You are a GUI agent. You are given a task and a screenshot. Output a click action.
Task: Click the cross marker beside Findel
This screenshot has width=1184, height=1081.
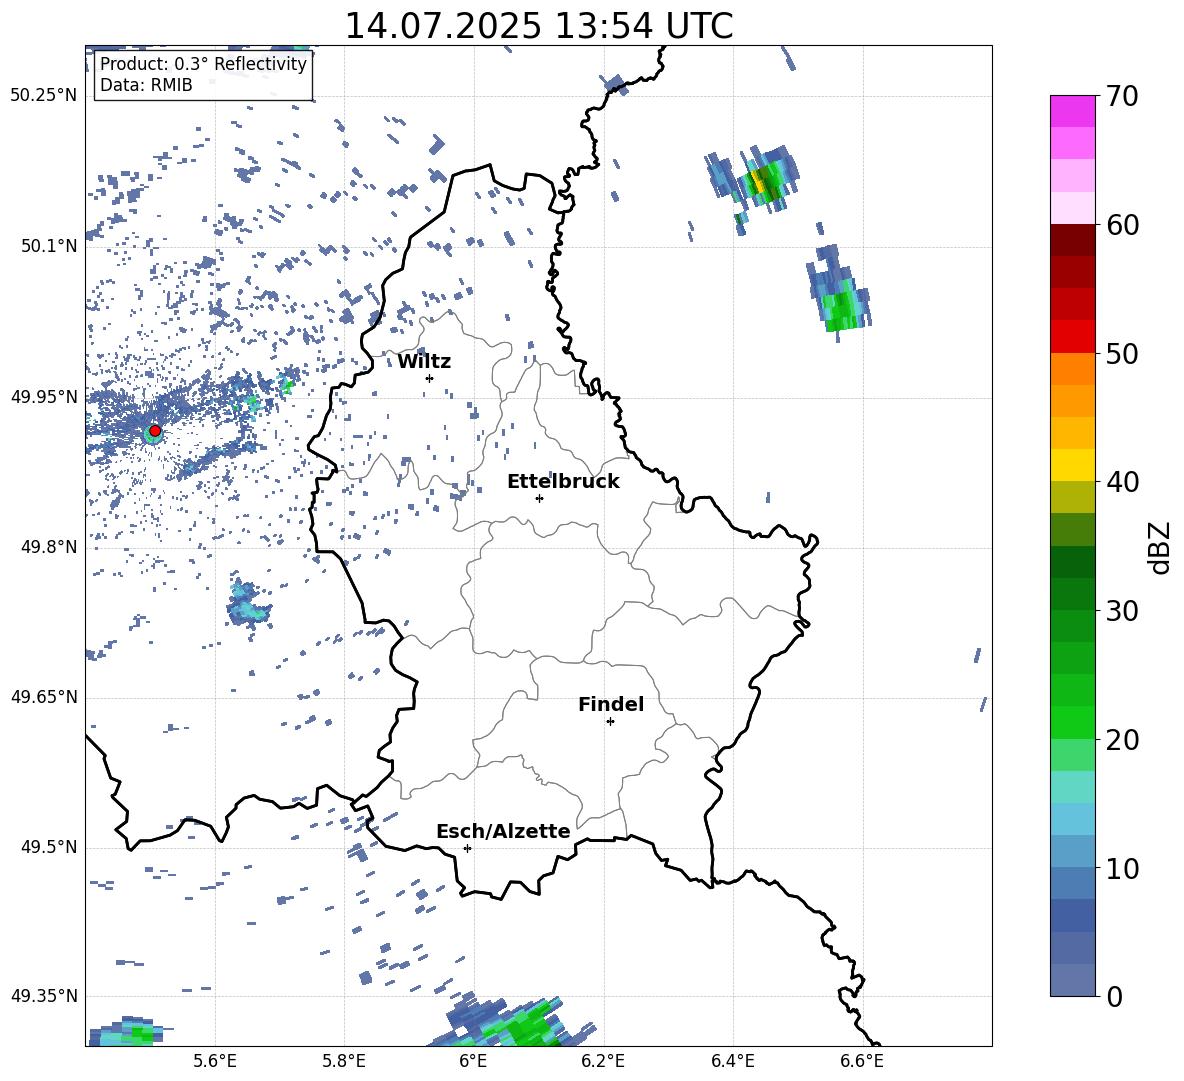pos(610,722)
